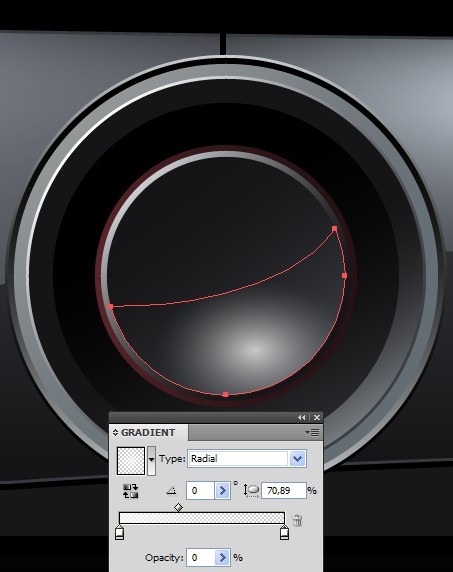Close the Gradient panel

[317, 417]
